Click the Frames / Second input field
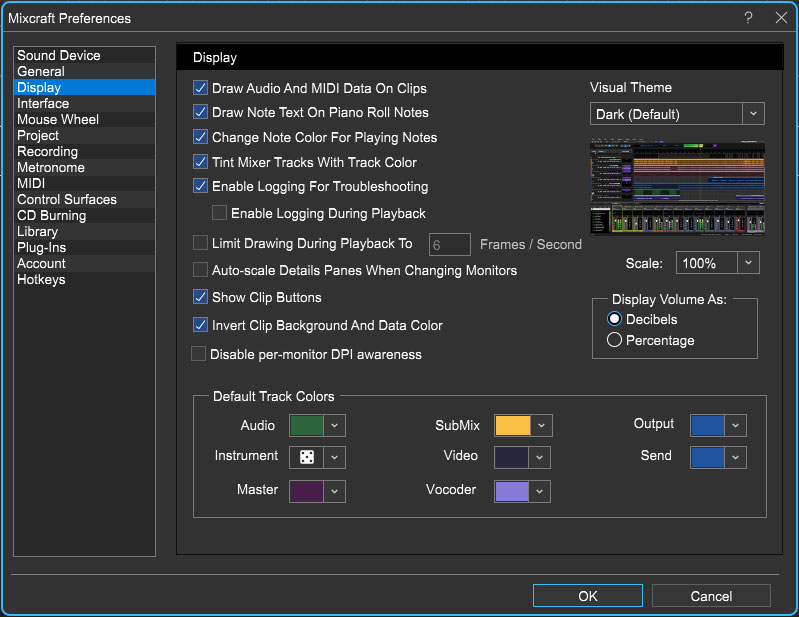Viewport: 799px width, 617px height. 449,245
